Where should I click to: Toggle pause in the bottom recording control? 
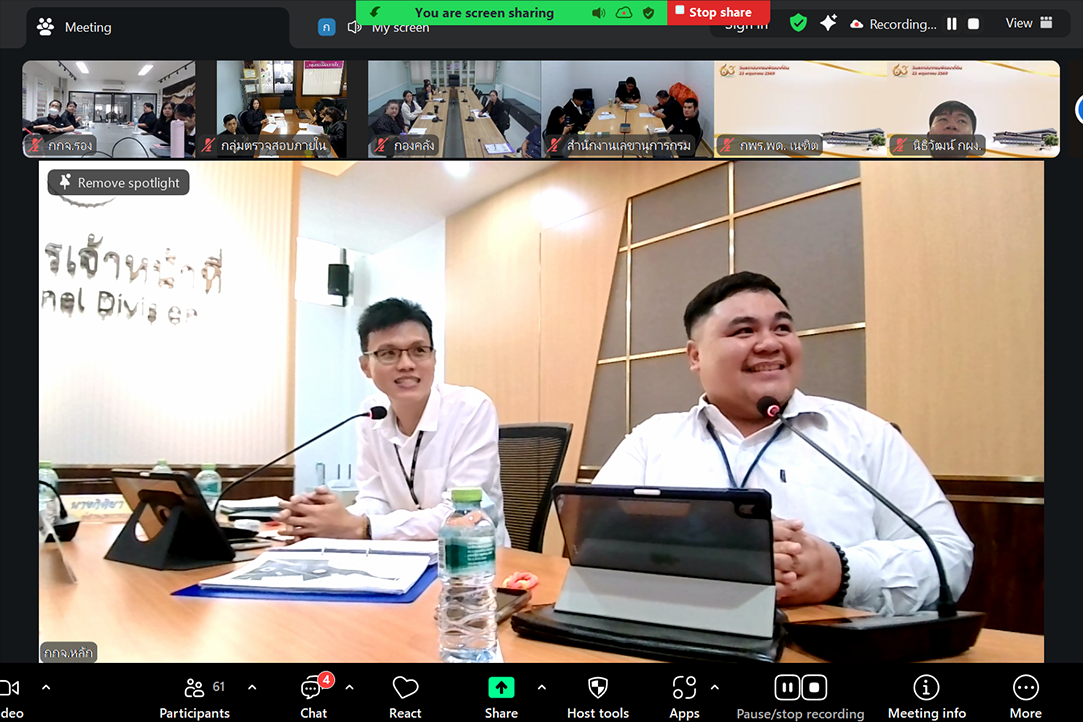[787, 687]
